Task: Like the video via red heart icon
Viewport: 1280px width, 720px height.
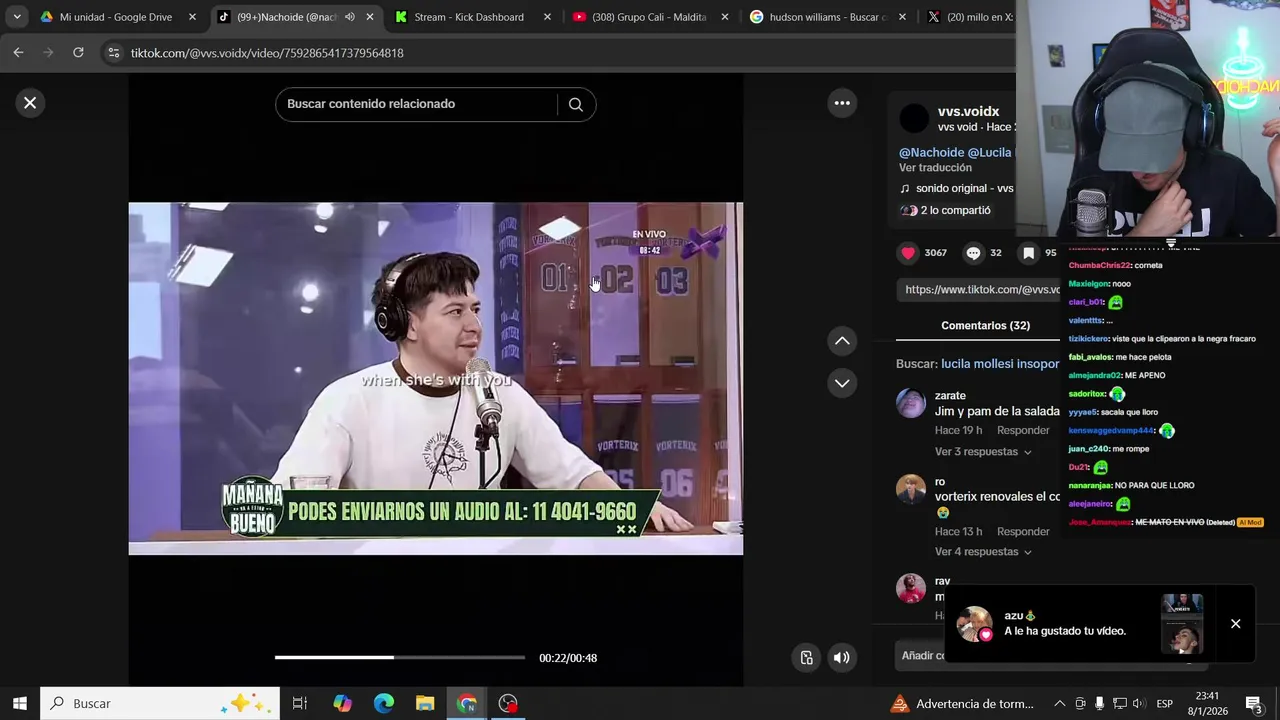Action: pos(908,253)
